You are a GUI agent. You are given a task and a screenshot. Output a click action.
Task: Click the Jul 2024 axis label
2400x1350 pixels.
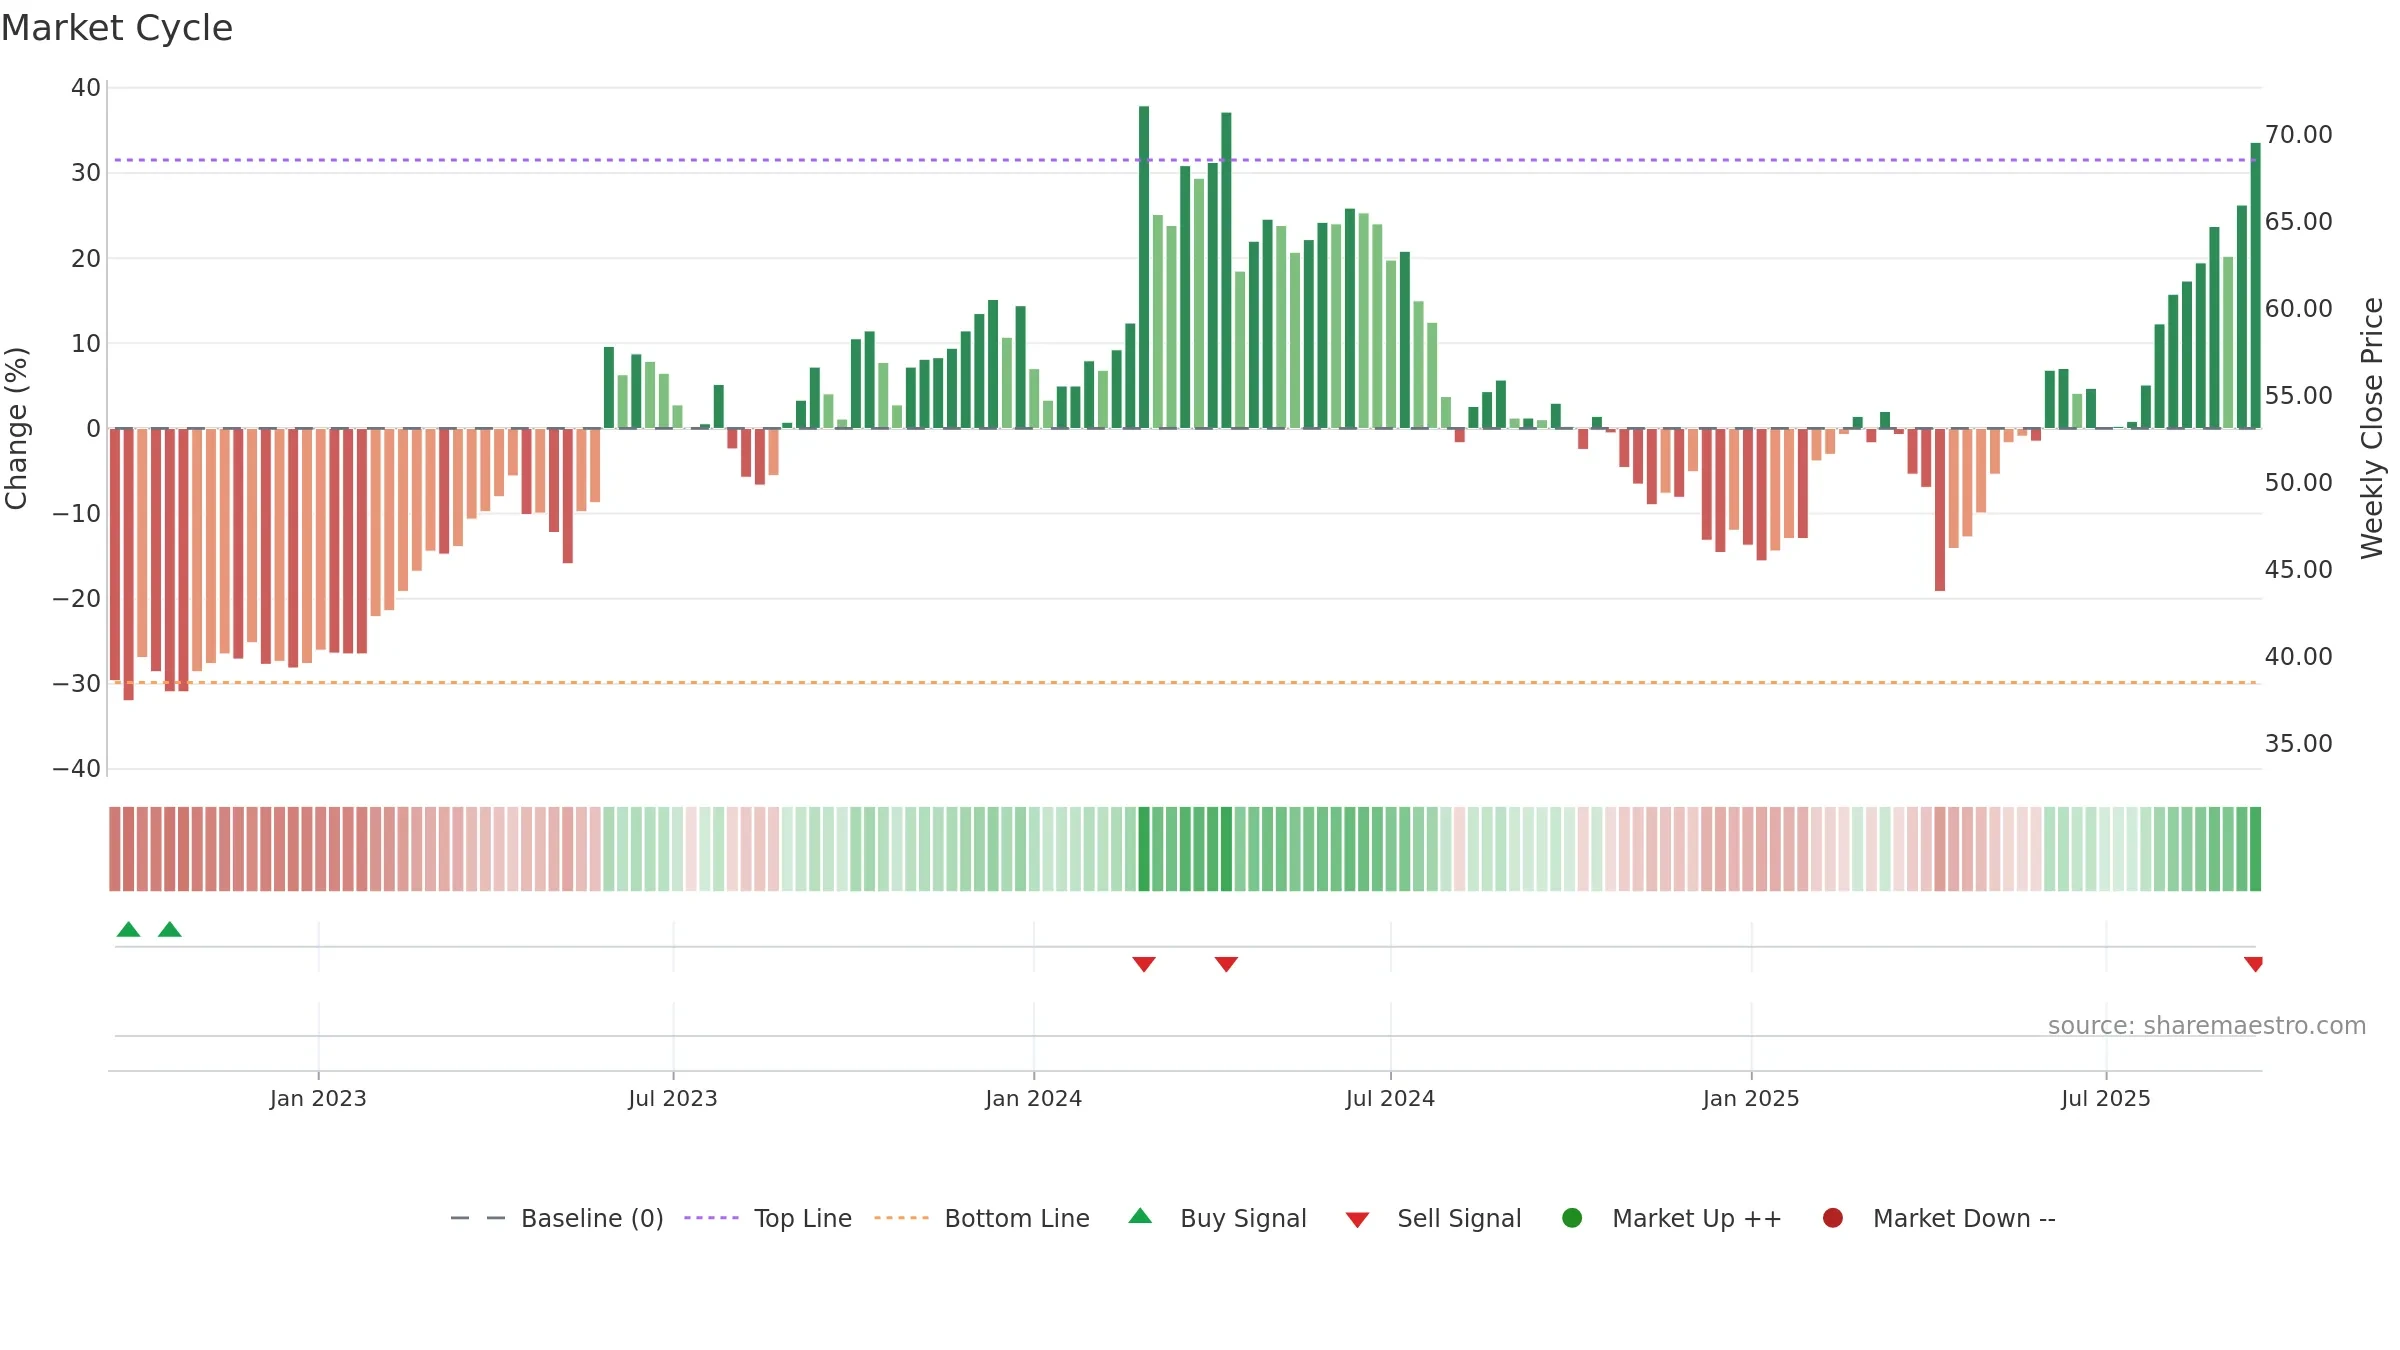(1390, 1099)
